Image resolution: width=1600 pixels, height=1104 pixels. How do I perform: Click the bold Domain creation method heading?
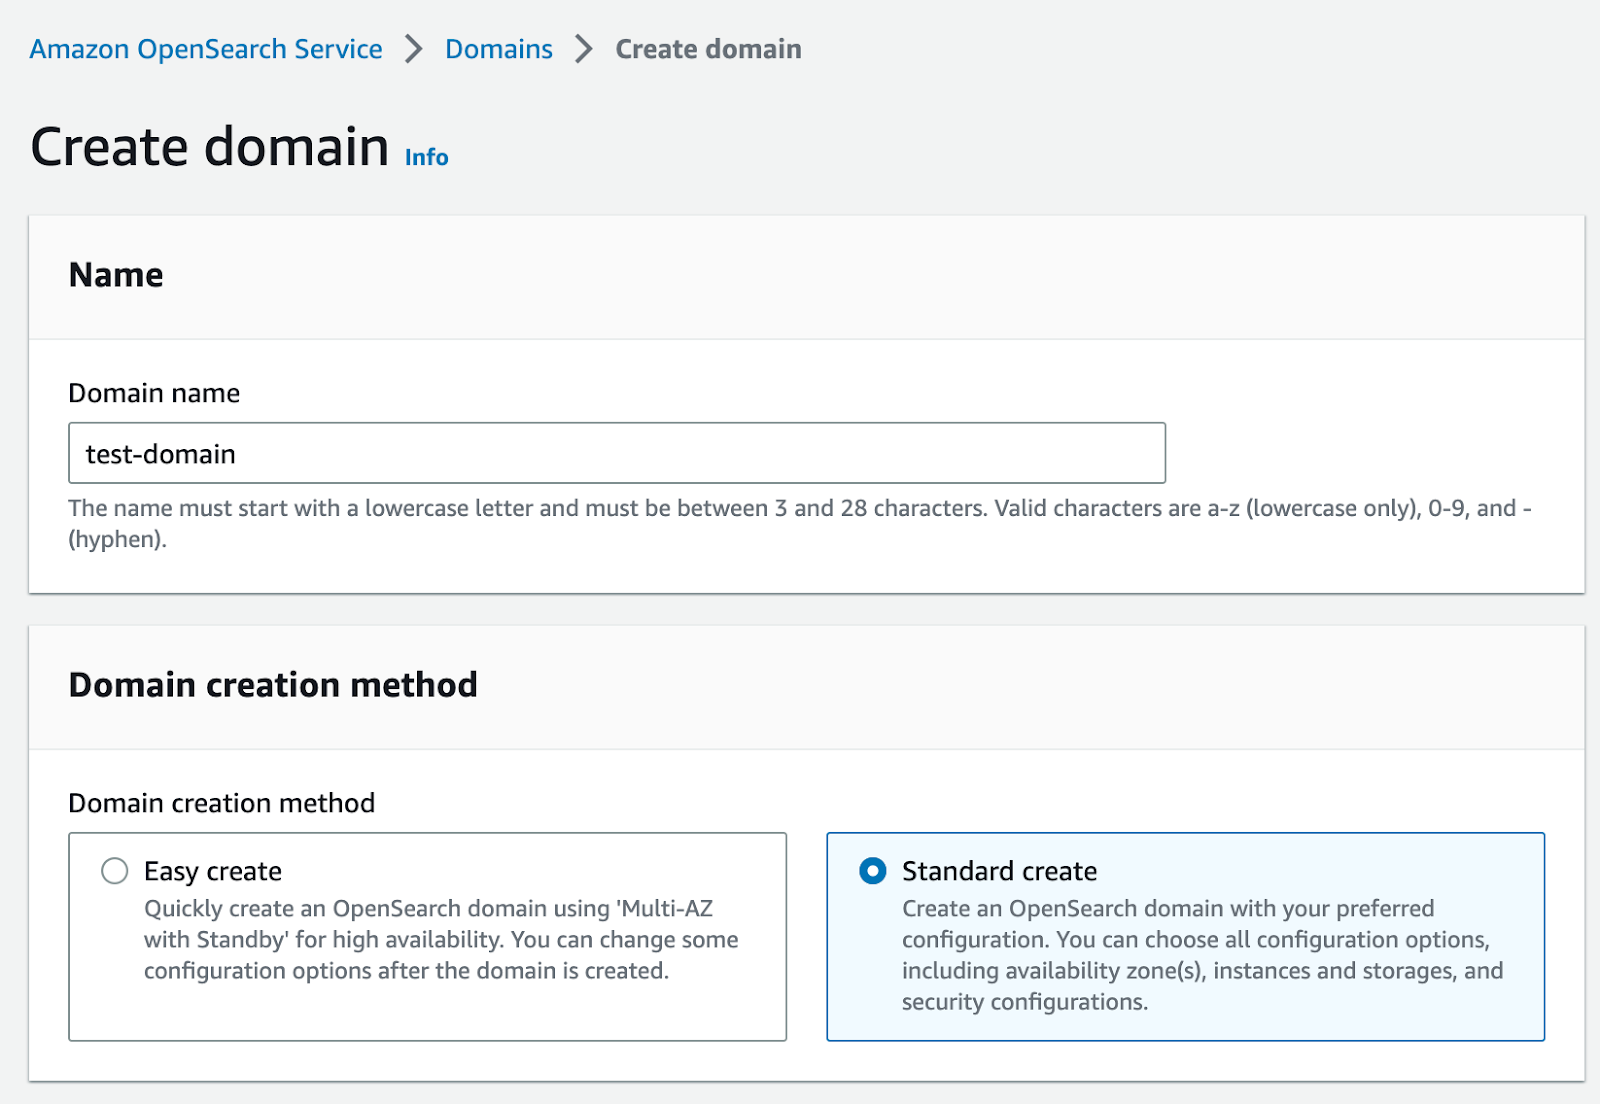point(273,685)
